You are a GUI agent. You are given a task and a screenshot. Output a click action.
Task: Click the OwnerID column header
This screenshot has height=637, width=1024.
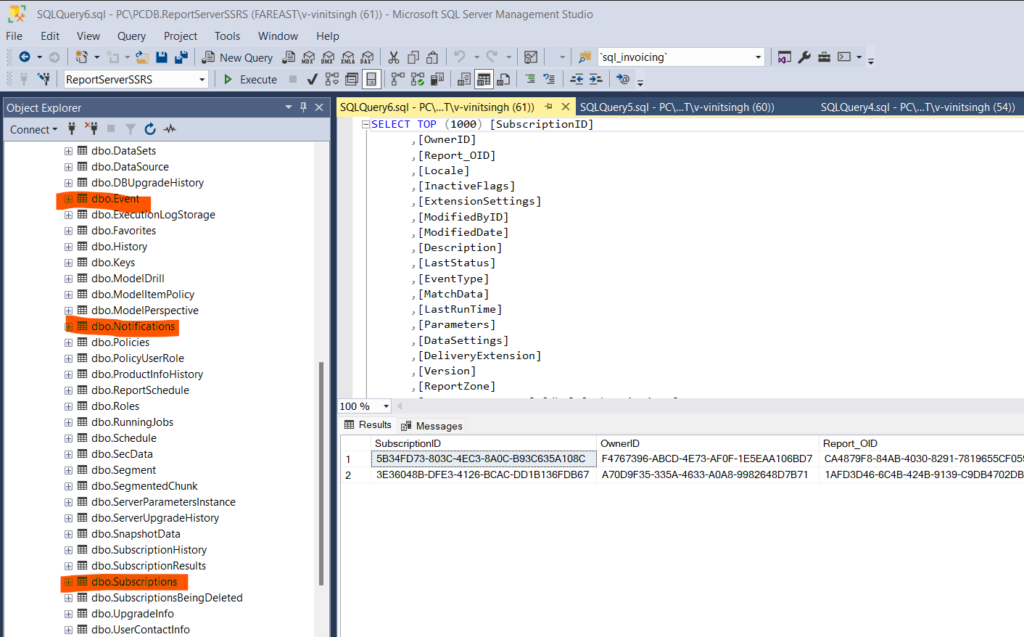click(x=707, y=444)
